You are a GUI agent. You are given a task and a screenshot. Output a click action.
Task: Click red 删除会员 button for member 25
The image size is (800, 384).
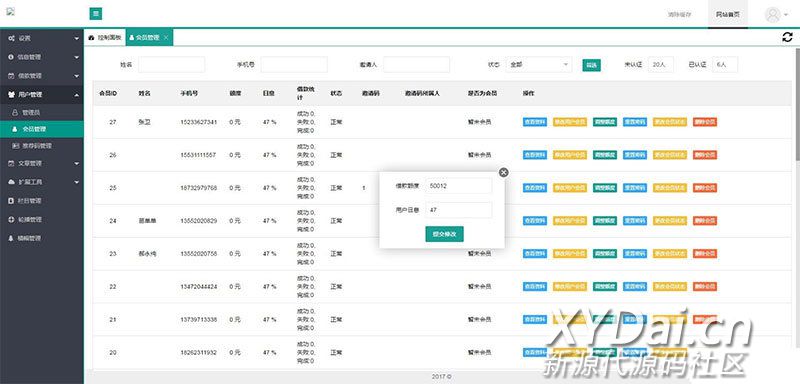(x=705, y=188)
